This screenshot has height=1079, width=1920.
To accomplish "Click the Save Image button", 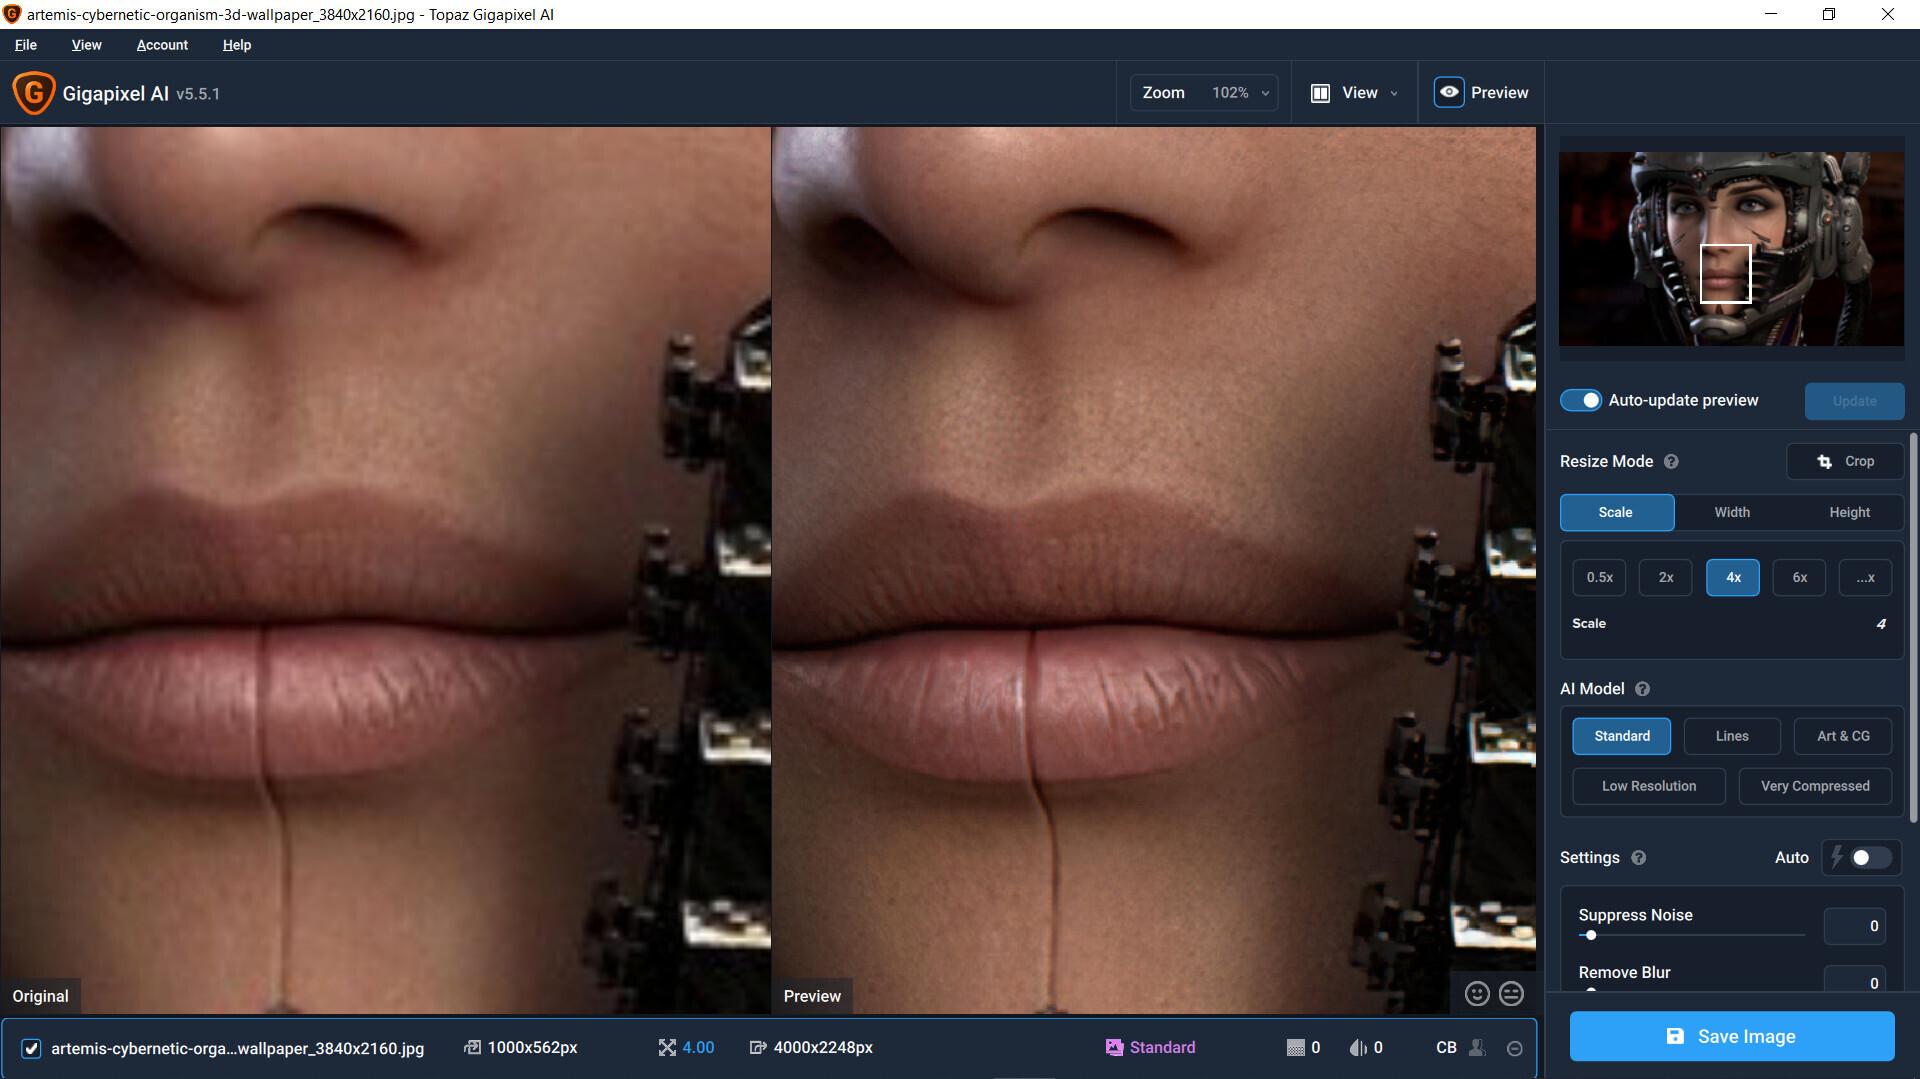I will click(1731, 1036).
